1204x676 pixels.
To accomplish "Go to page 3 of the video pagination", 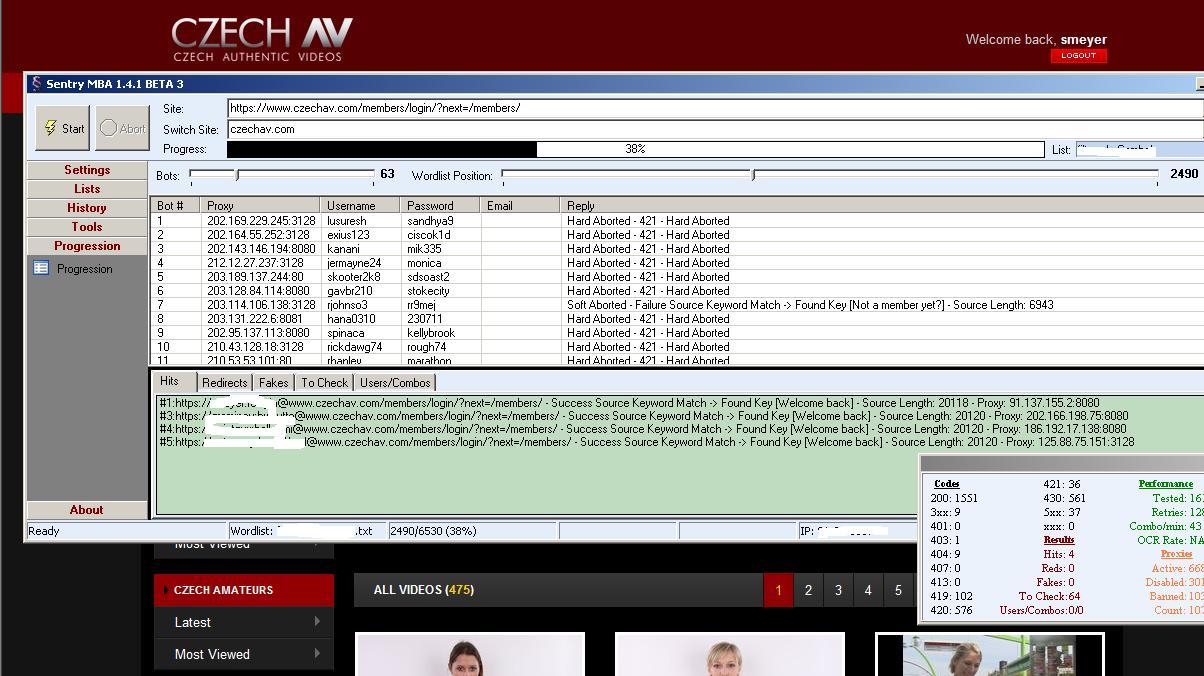I will coord(838,590).
